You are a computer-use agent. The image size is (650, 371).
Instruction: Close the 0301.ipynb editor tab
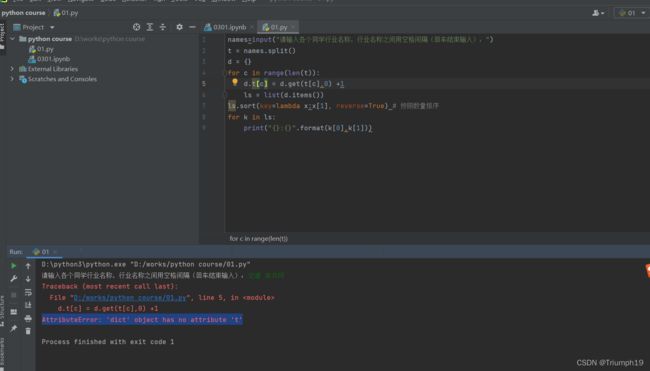(252, 27)
